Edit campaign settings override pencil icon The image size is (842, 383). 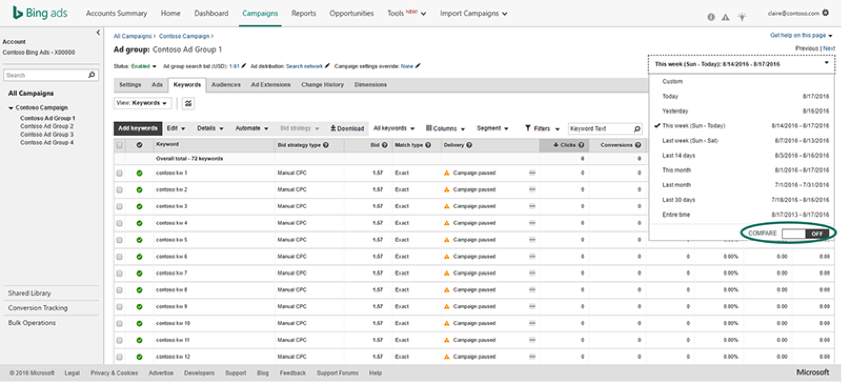[x=418, y=66]
